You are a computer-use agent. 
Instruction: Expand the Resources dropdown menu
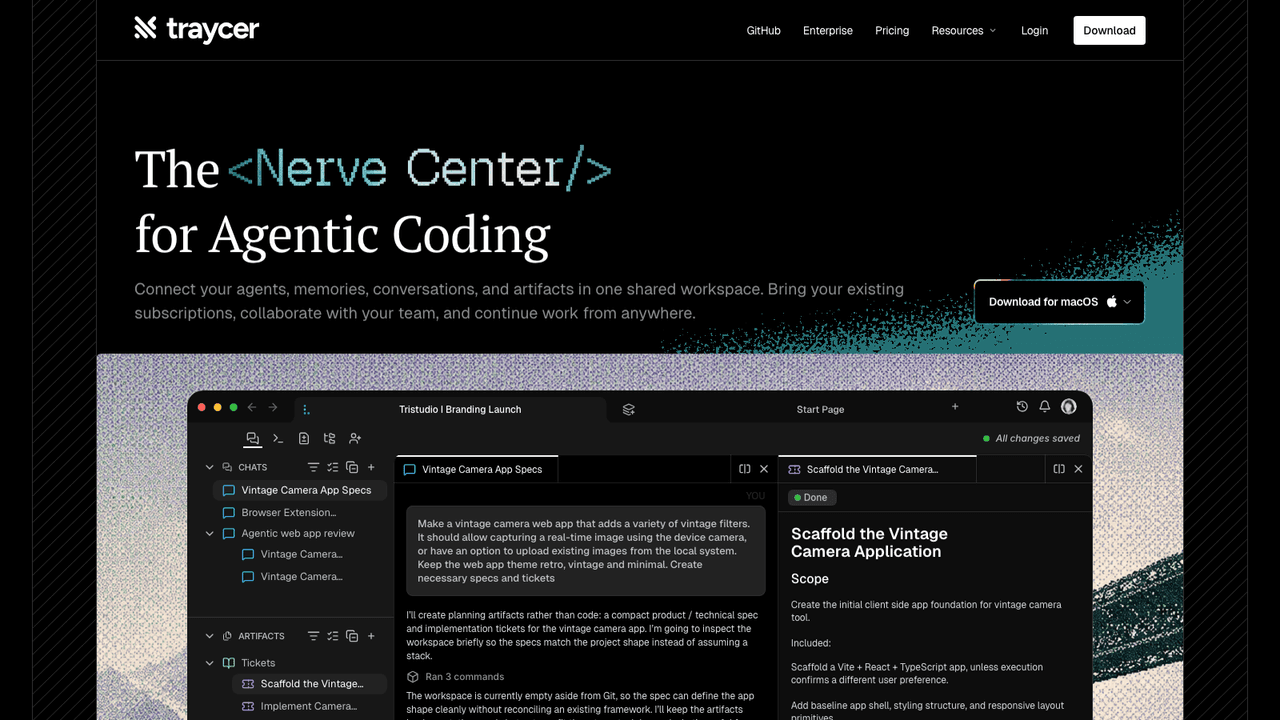pos(964,31)
